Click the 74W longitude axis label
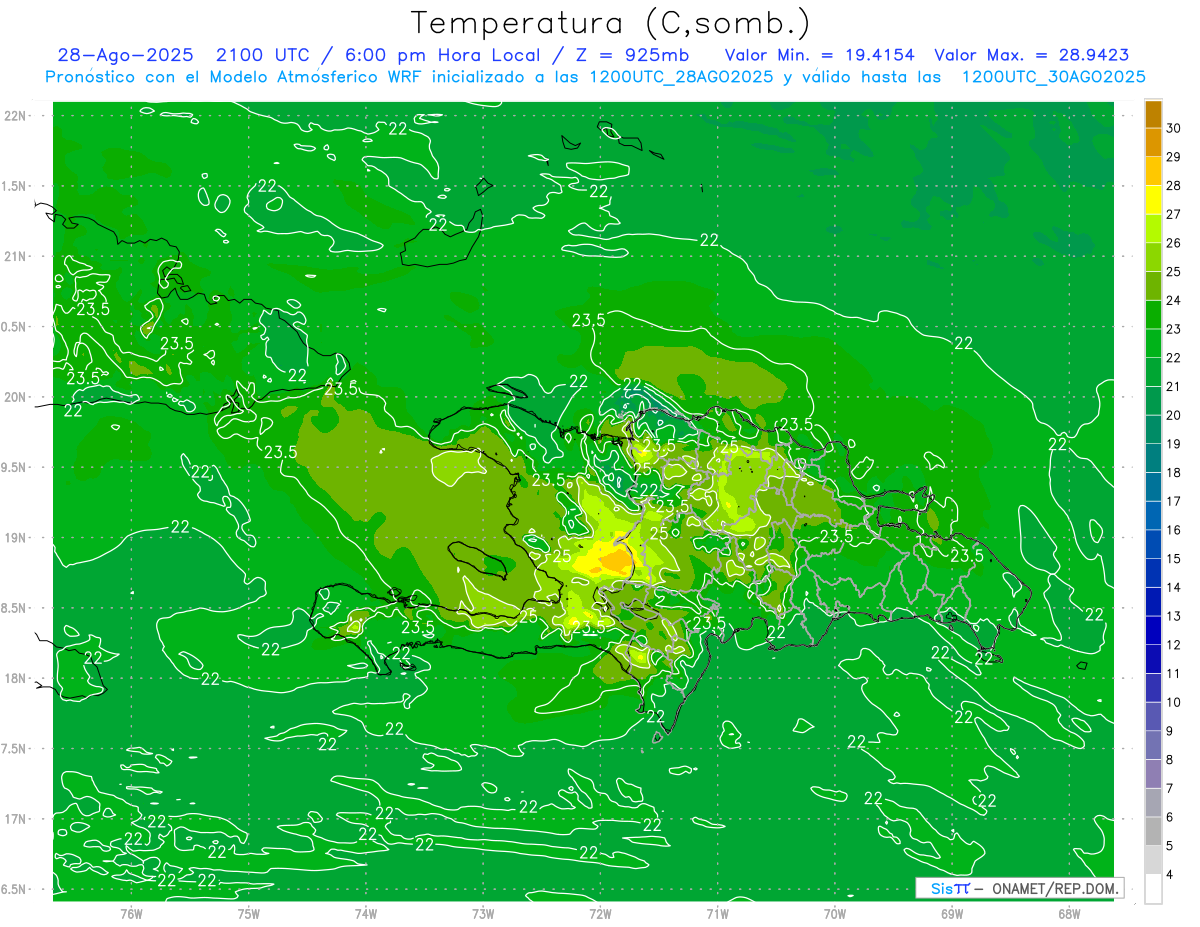The image size is (1200, 927). coord(366,914)
